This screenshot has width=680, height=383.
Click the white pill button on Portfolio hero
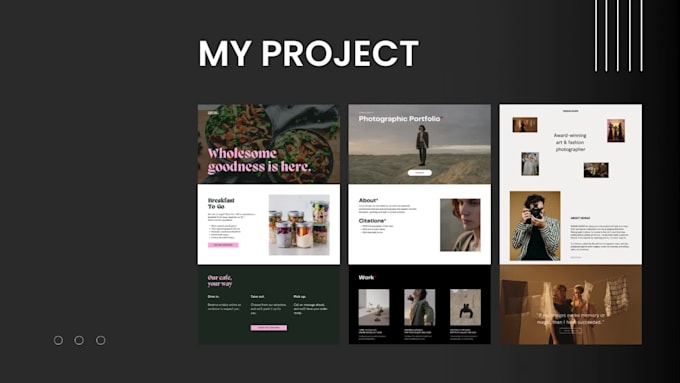click(420, 173)
